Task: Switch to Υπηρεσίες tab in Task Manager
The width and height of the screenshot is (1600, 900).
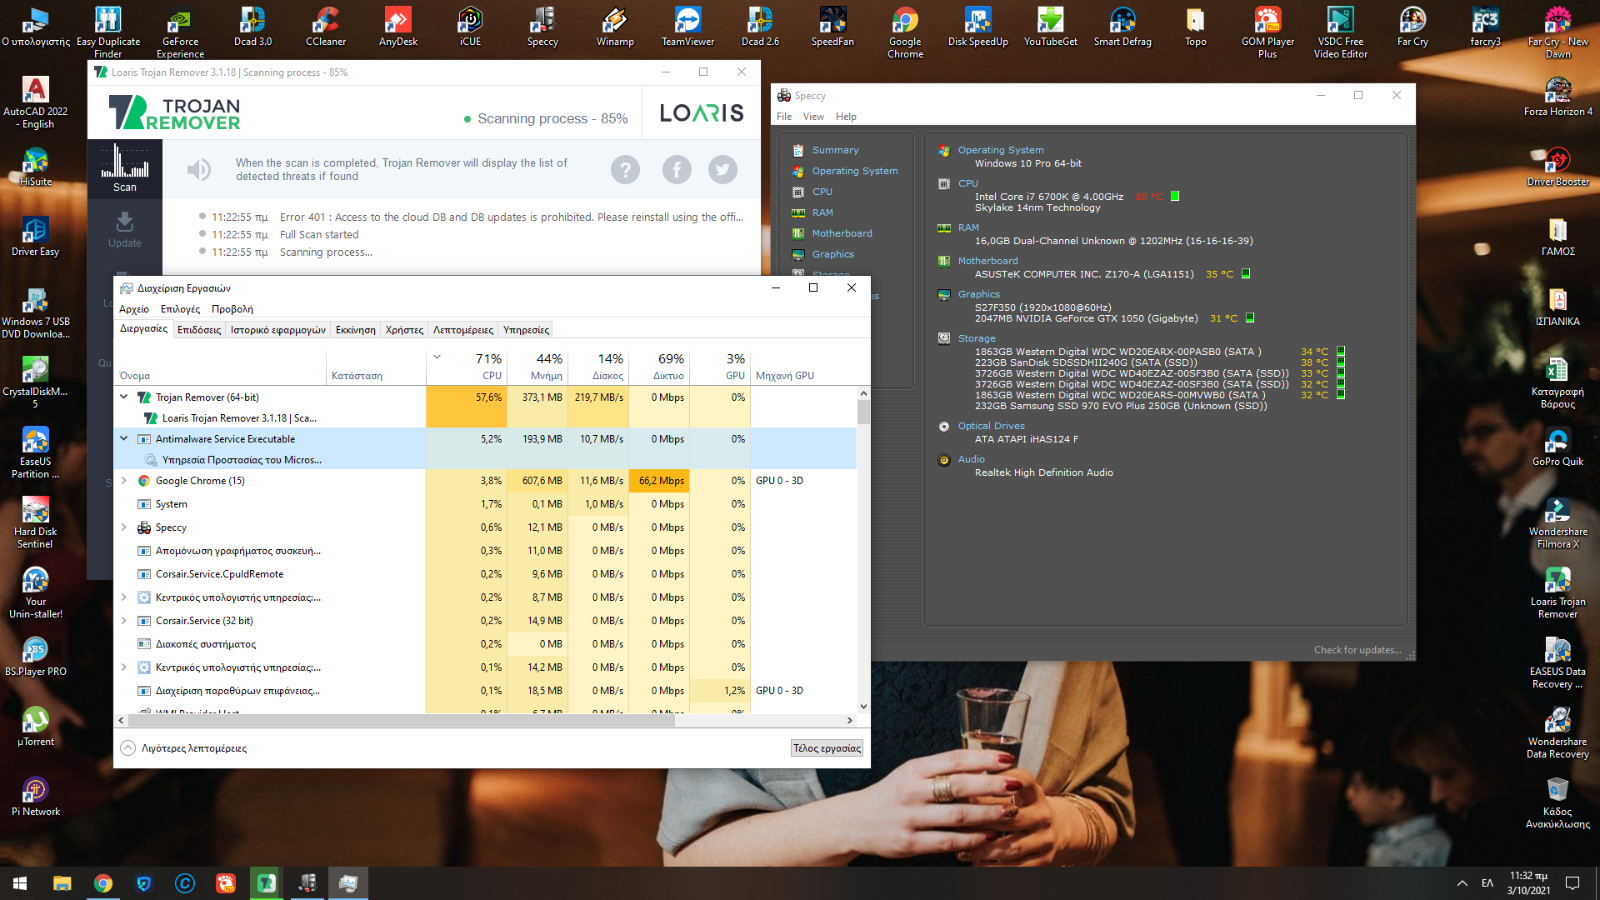Action: coord(526,330)
